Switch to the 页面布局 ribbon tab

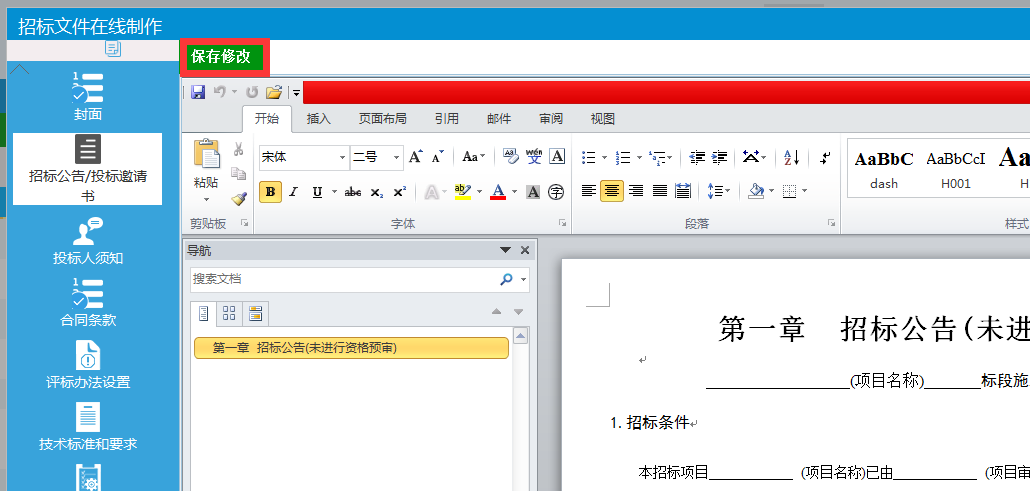(x=382, y=119)
